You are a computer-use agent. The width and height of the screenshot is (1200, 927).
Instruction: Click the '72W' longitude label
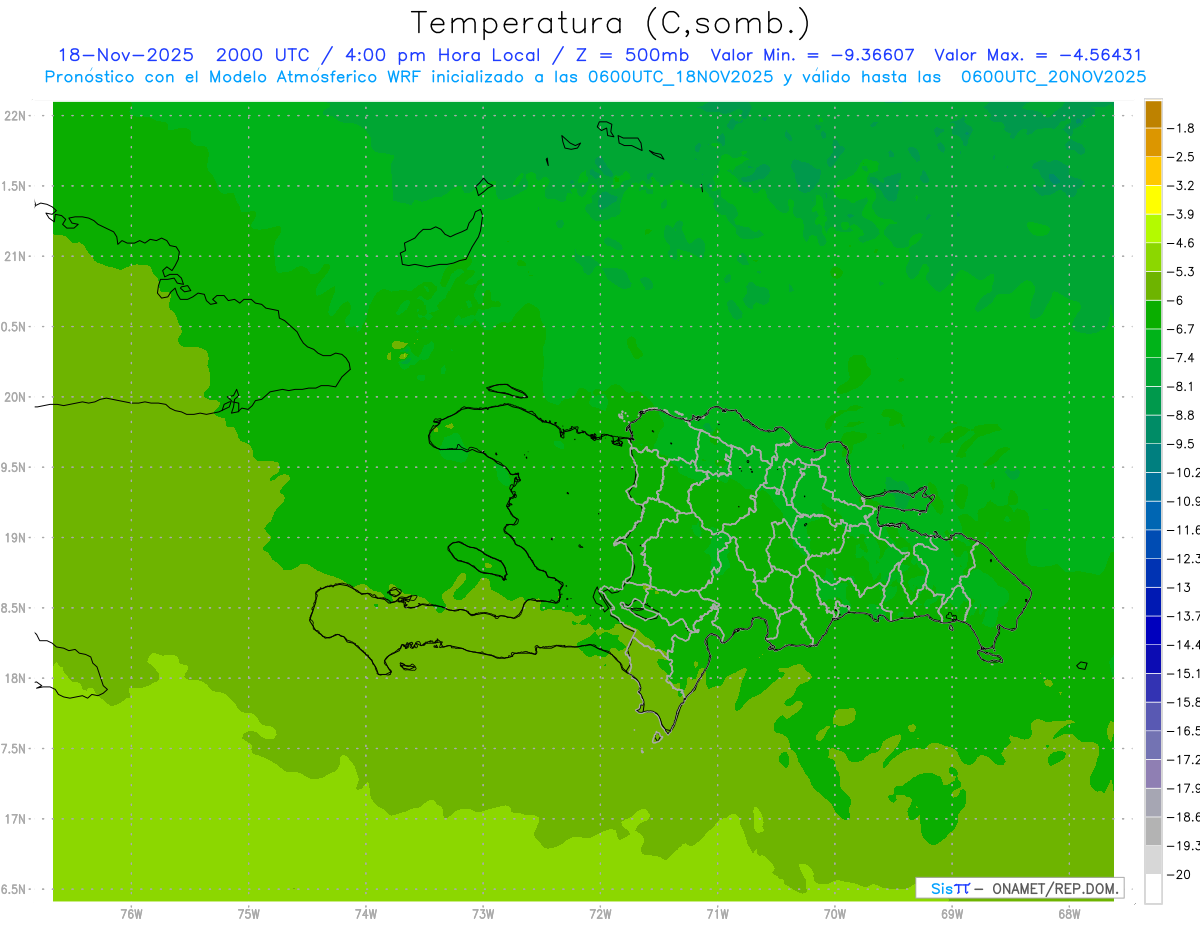[x=600, y=913]
